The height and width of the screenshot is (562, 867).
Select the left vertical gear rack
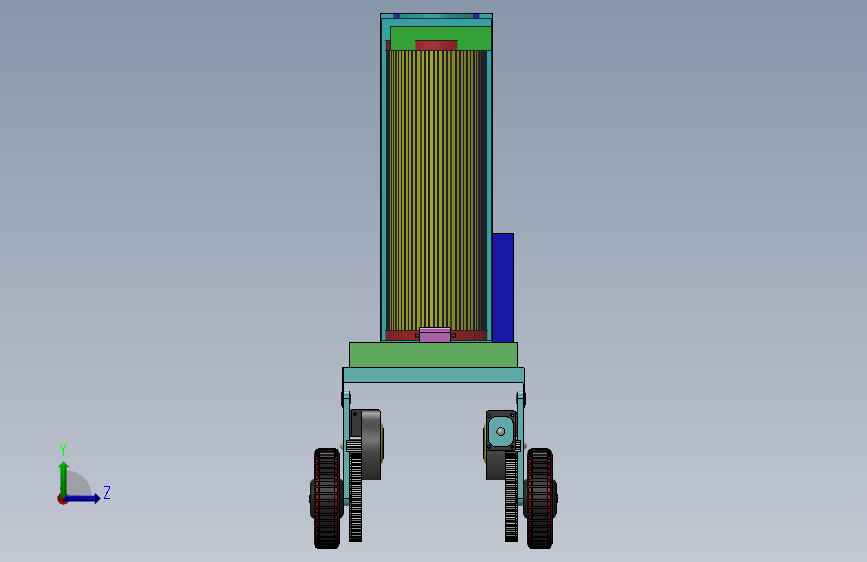(356, 496)
